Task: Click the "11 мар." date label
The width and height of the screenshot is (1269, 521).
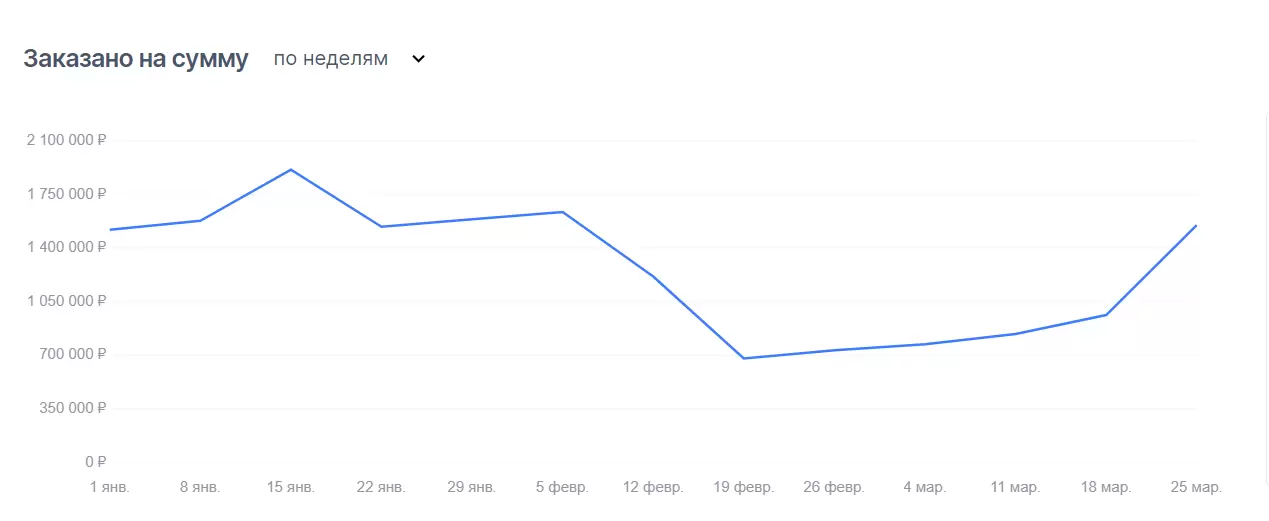Action: tap(1015, 487)
